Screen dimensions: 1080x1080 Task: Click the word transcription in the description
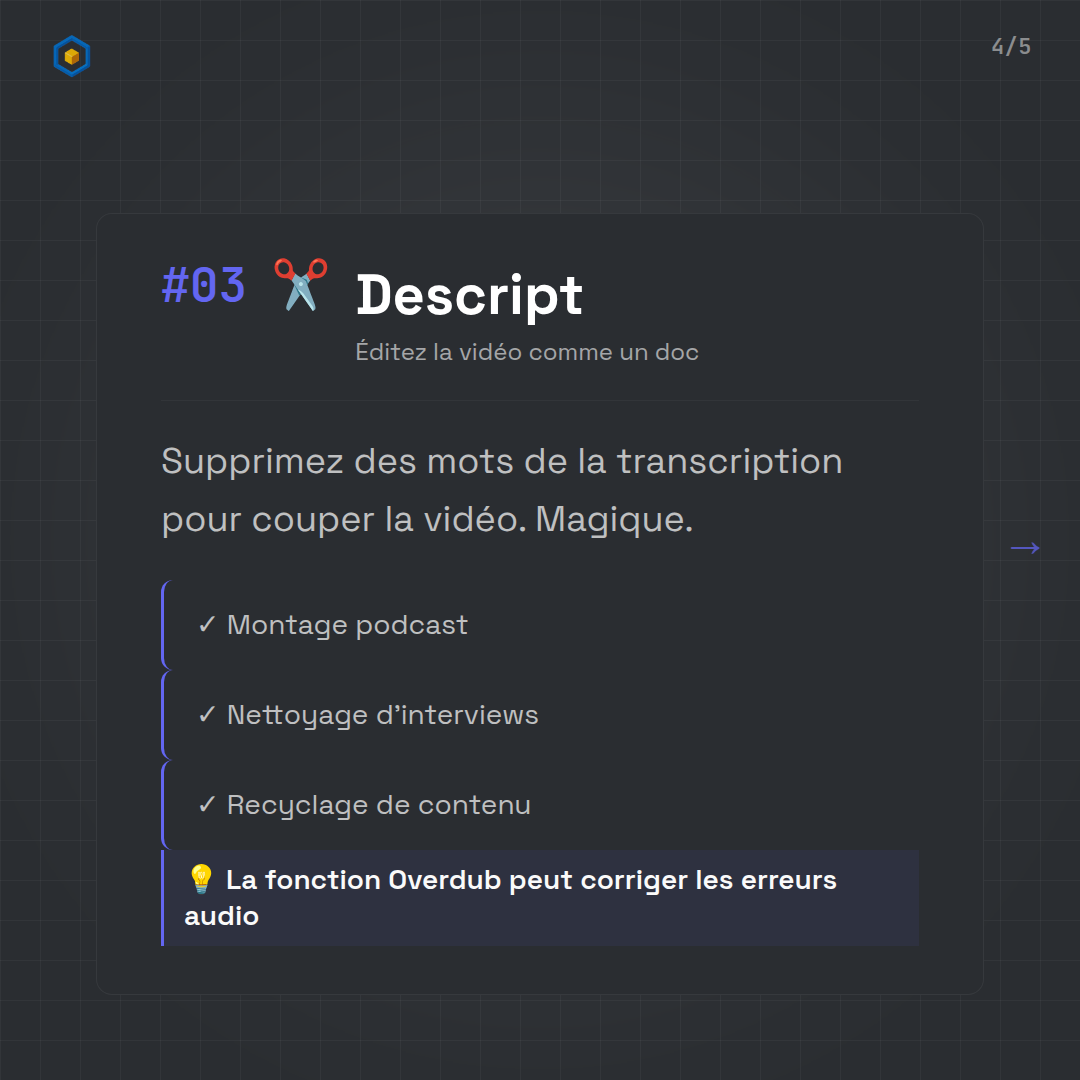729,461
